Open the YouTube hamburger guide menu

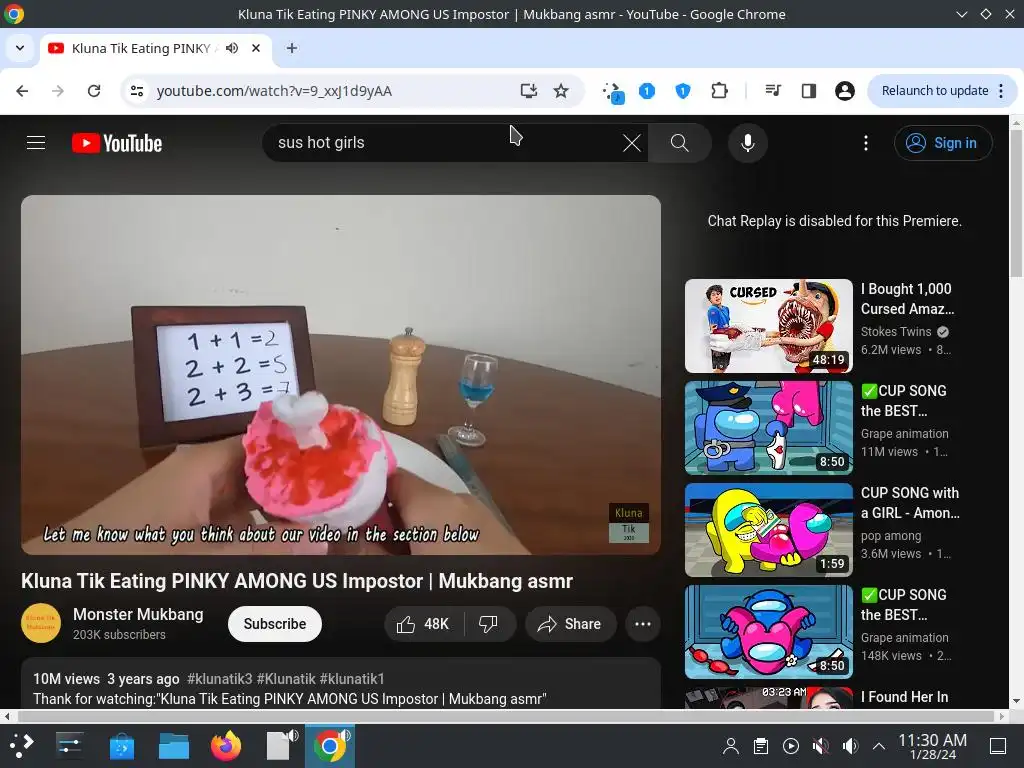coord(36,142)
